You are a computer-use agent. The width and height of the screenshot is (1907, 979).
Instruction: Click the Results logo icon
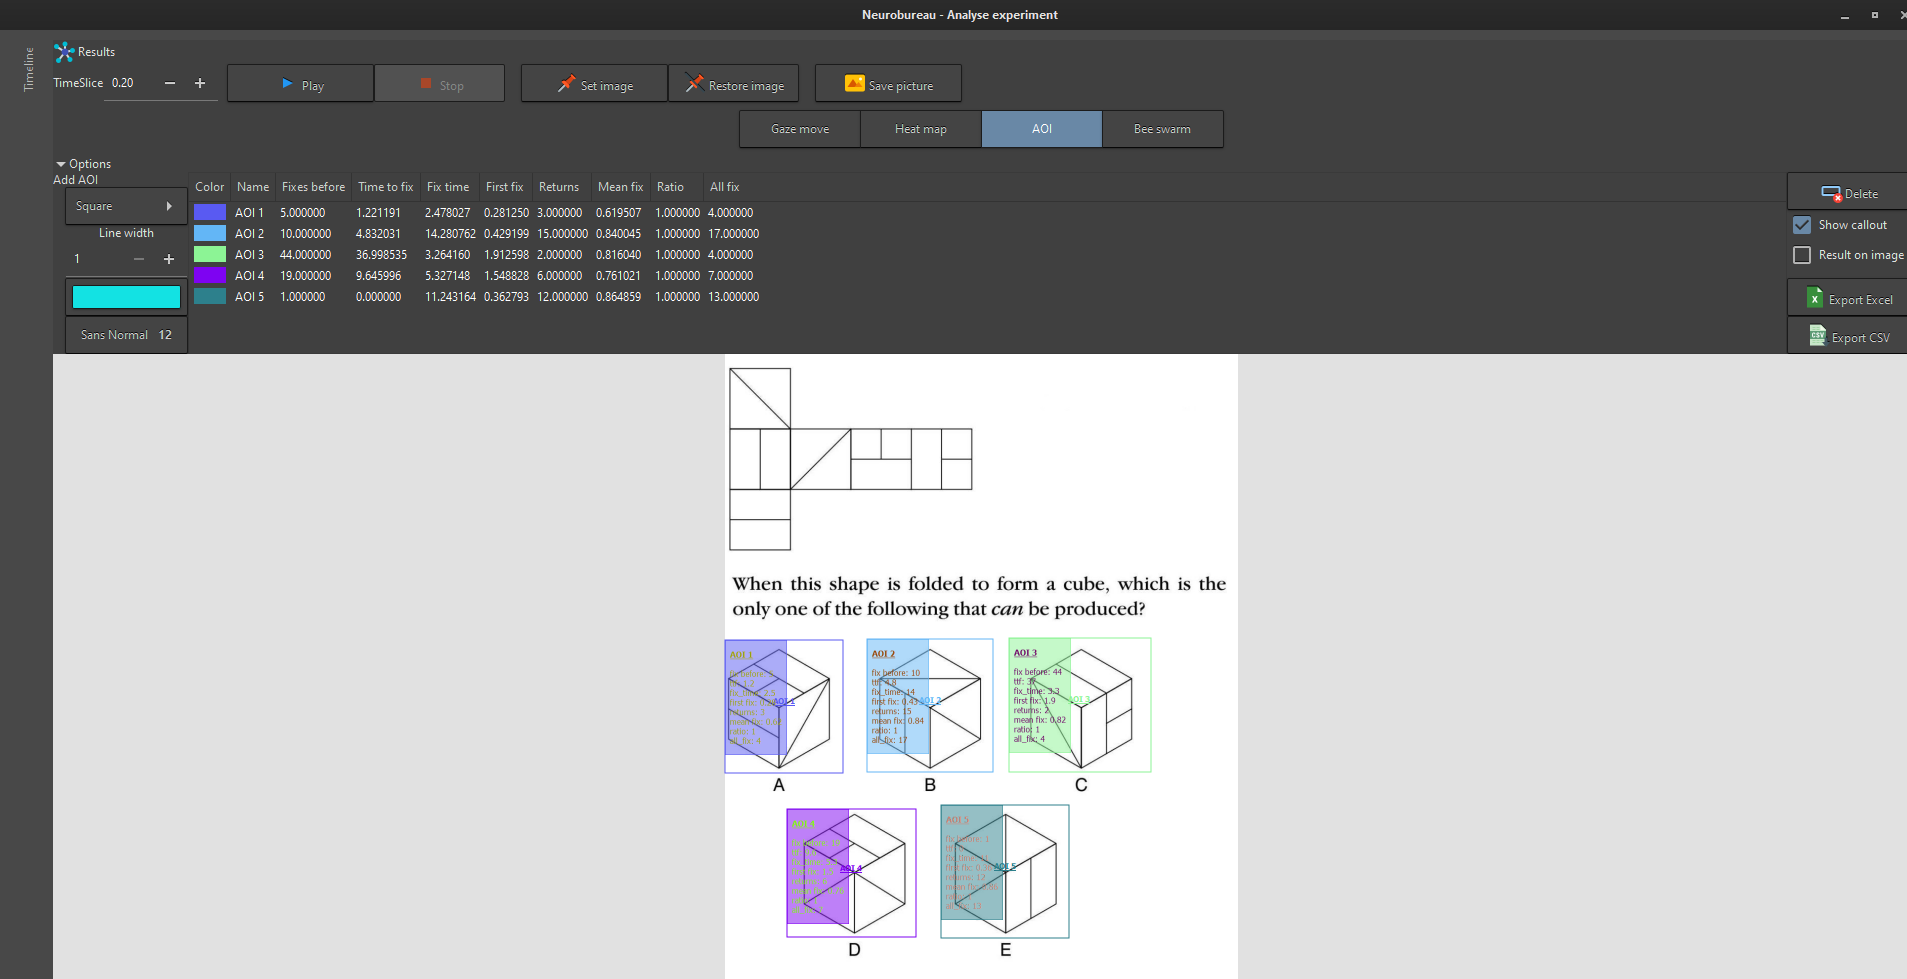click(x=64, y=52)
